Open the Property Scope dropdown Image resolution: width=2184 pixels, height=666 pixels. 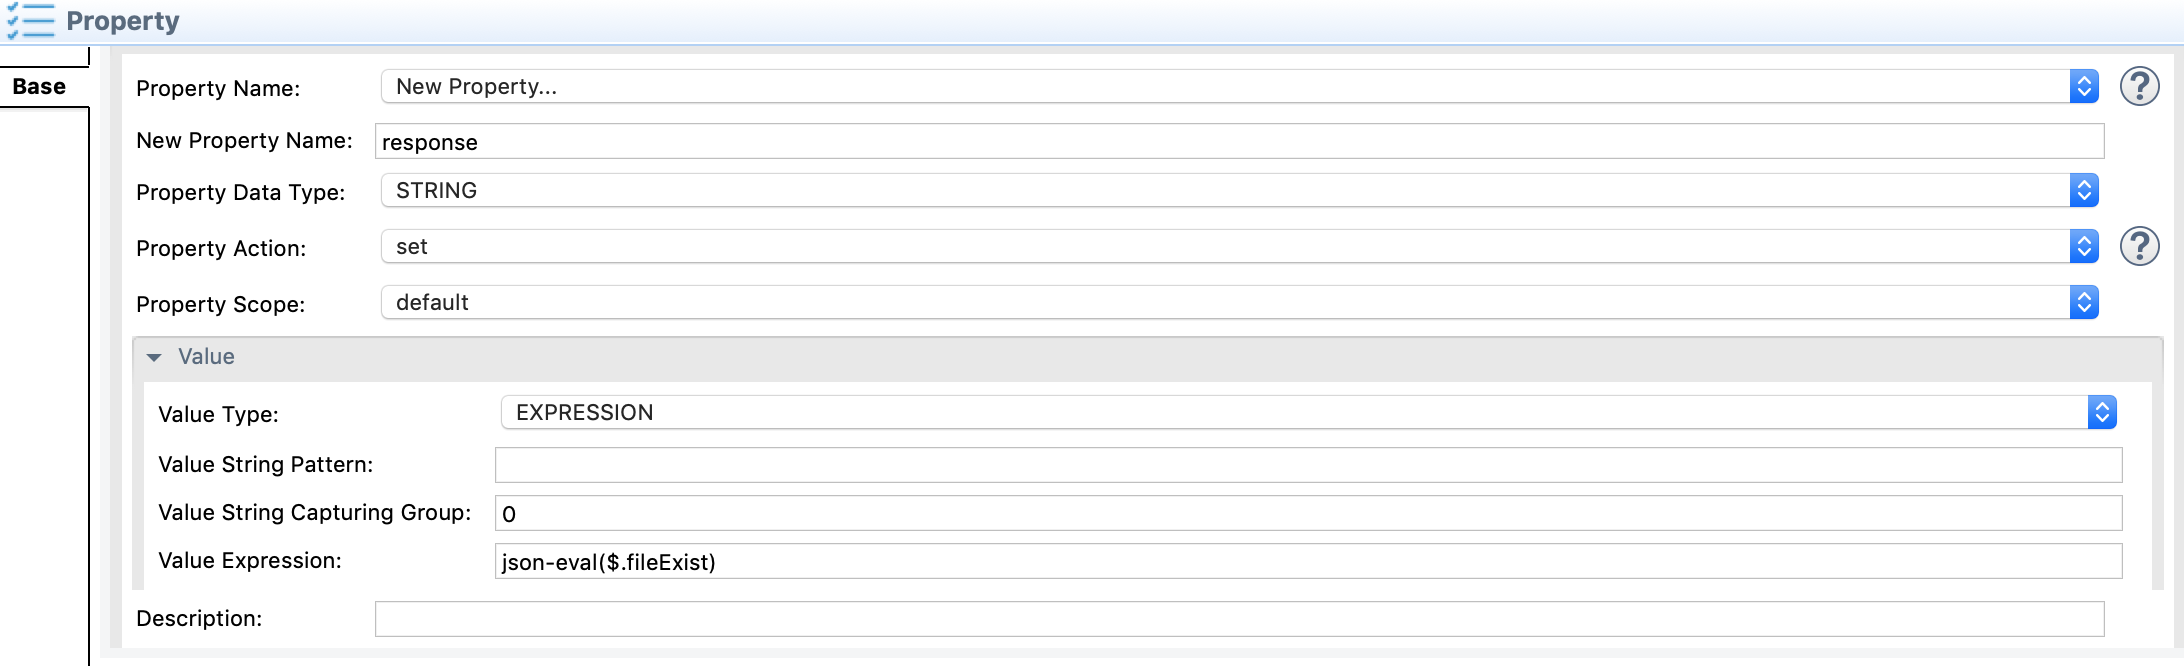(x=1239, y=303)
